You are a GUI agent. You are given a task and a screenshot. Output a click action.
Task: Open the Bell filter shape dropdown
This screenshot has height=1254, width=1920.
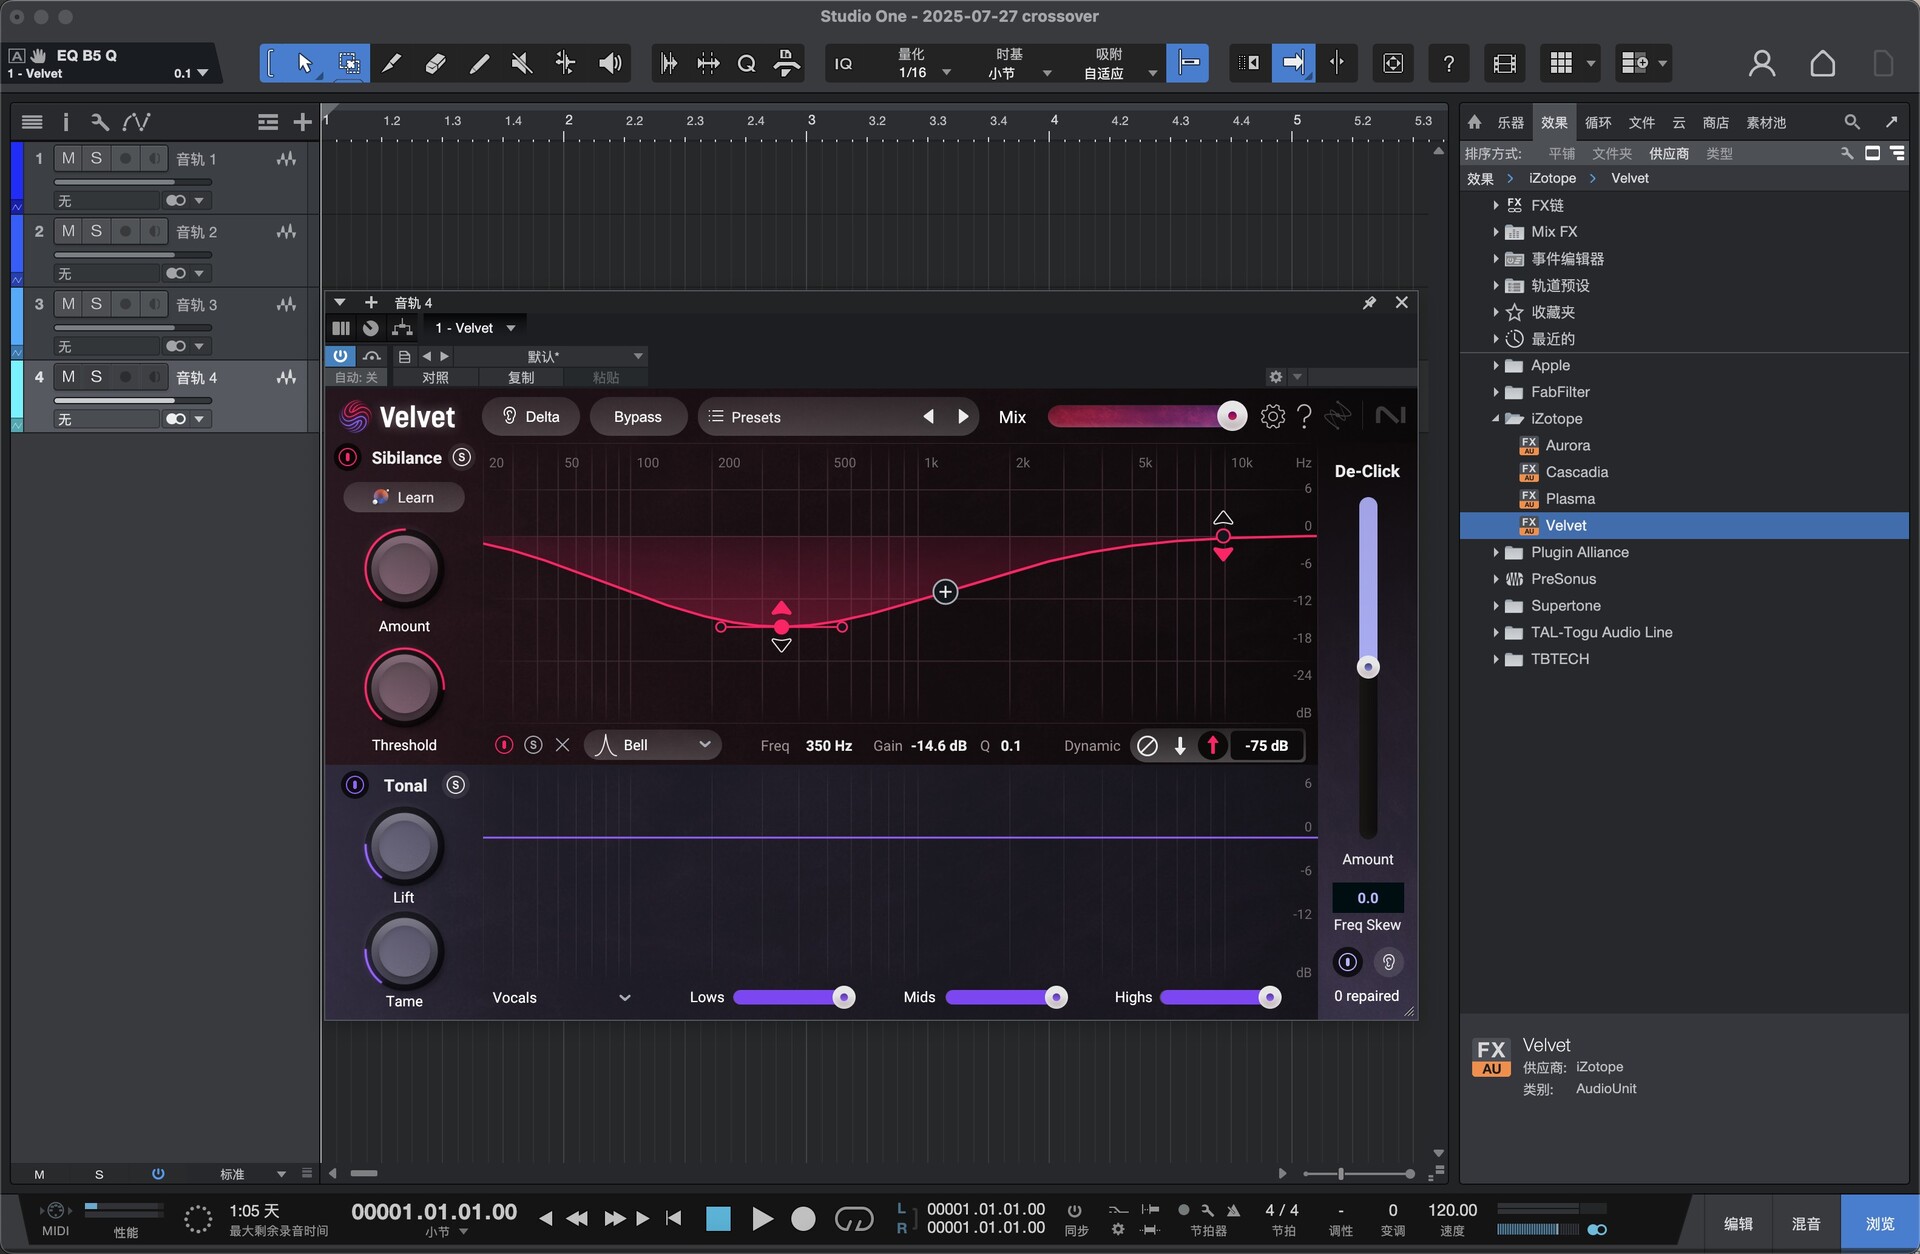click(653, 745)
